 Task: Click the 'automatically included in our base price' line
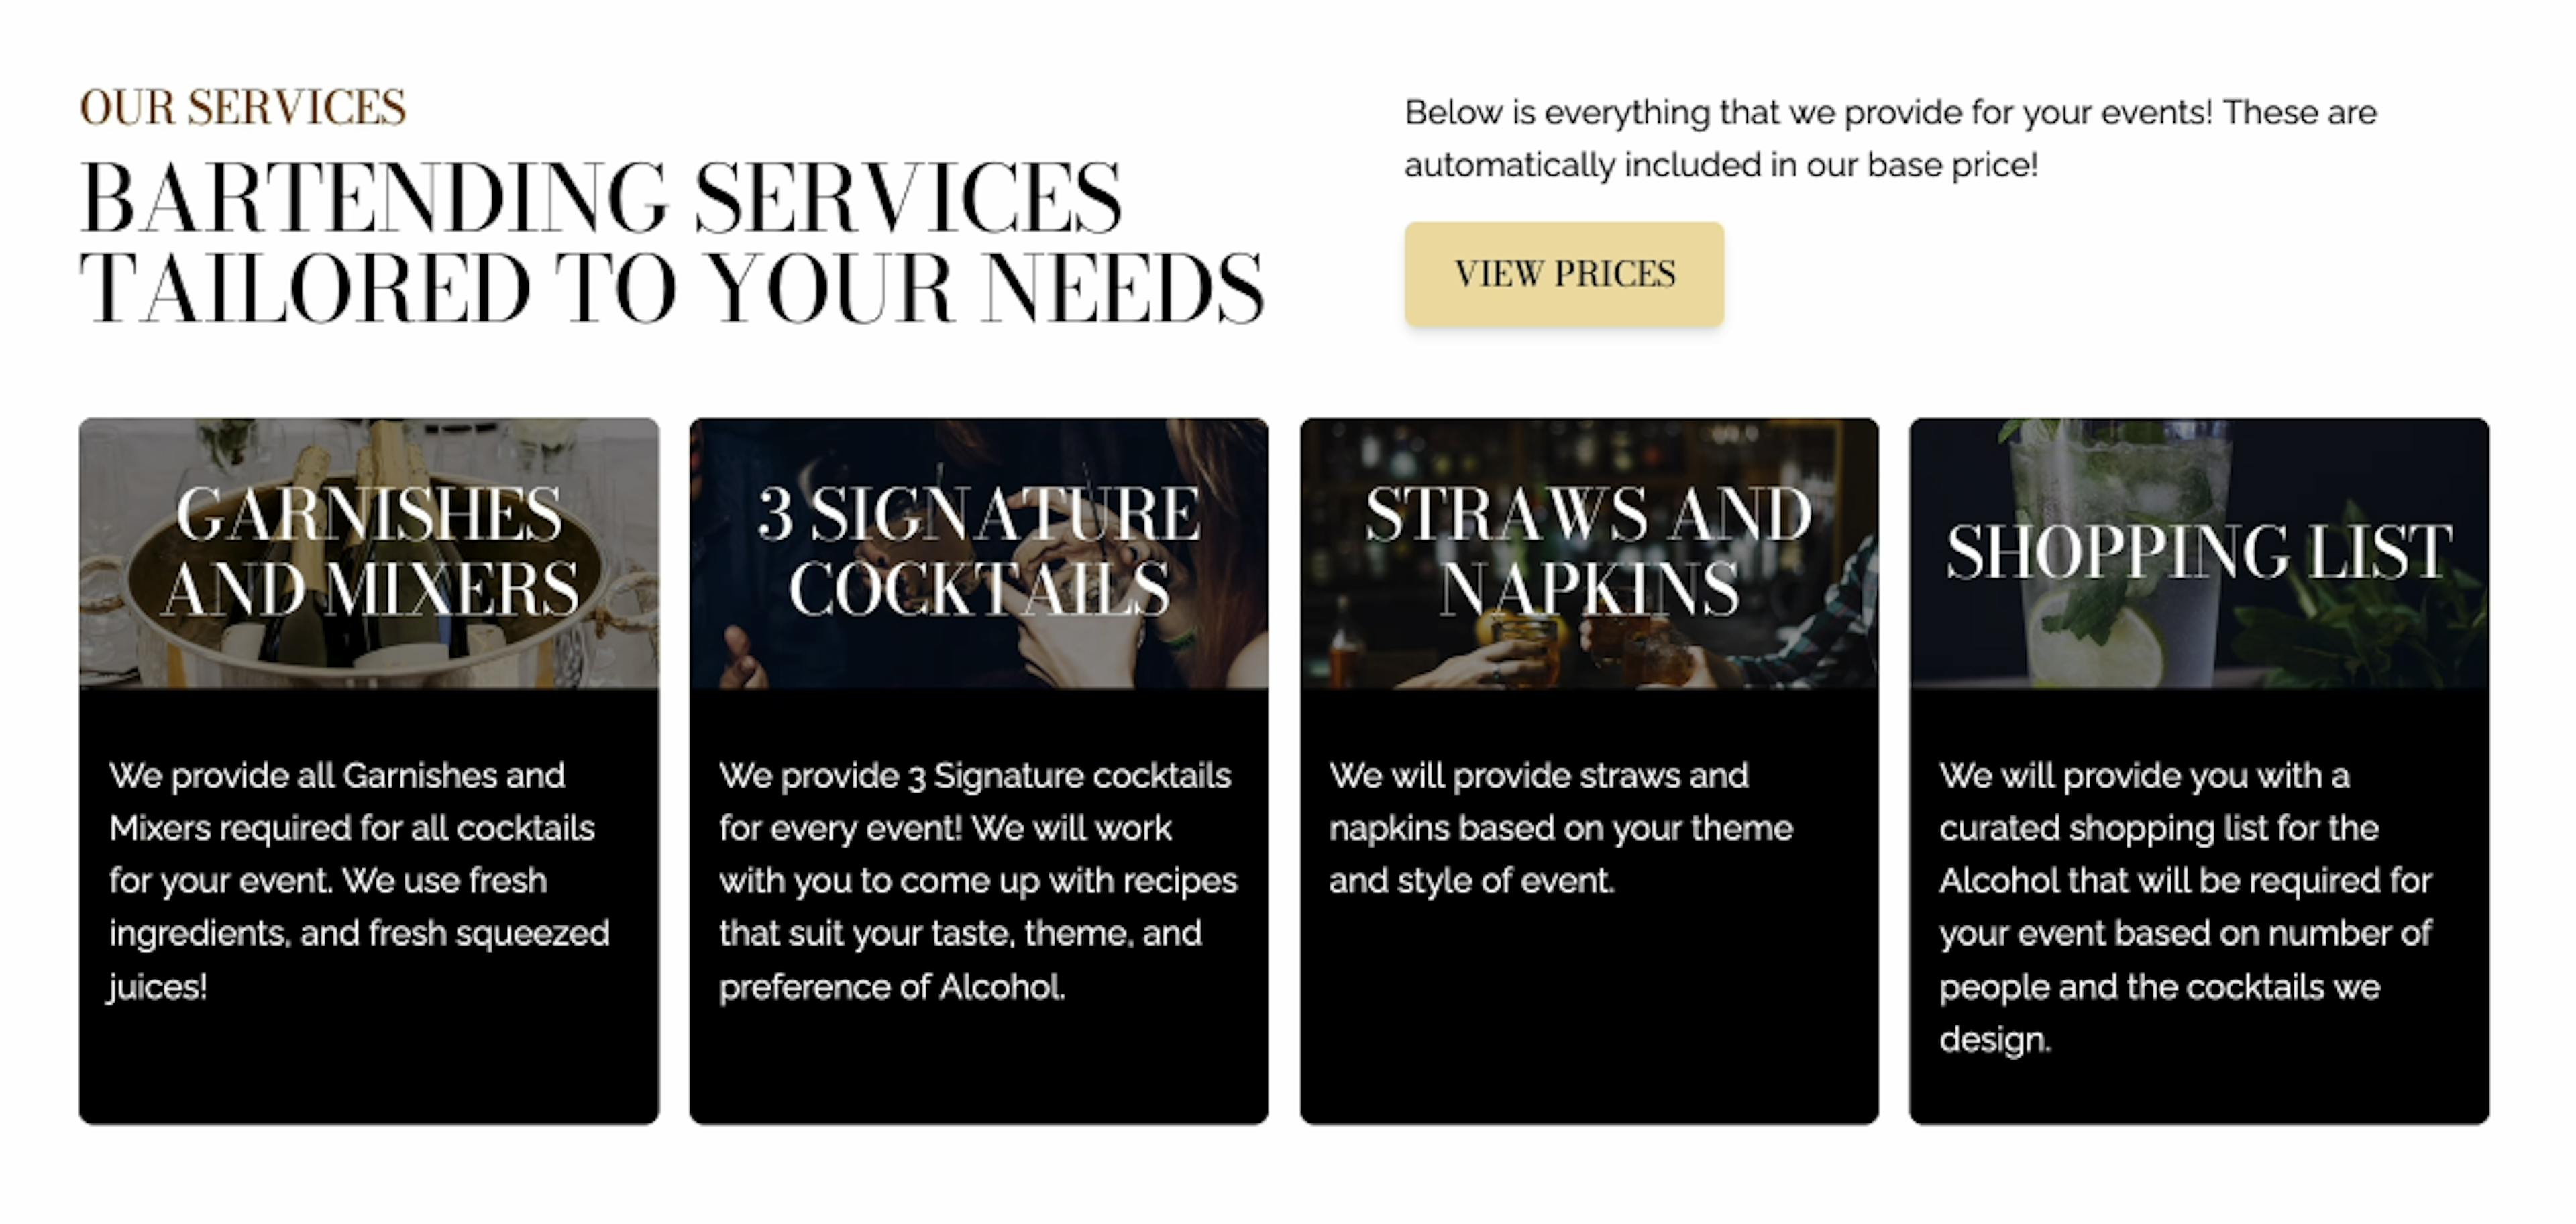pos(1721,165)
